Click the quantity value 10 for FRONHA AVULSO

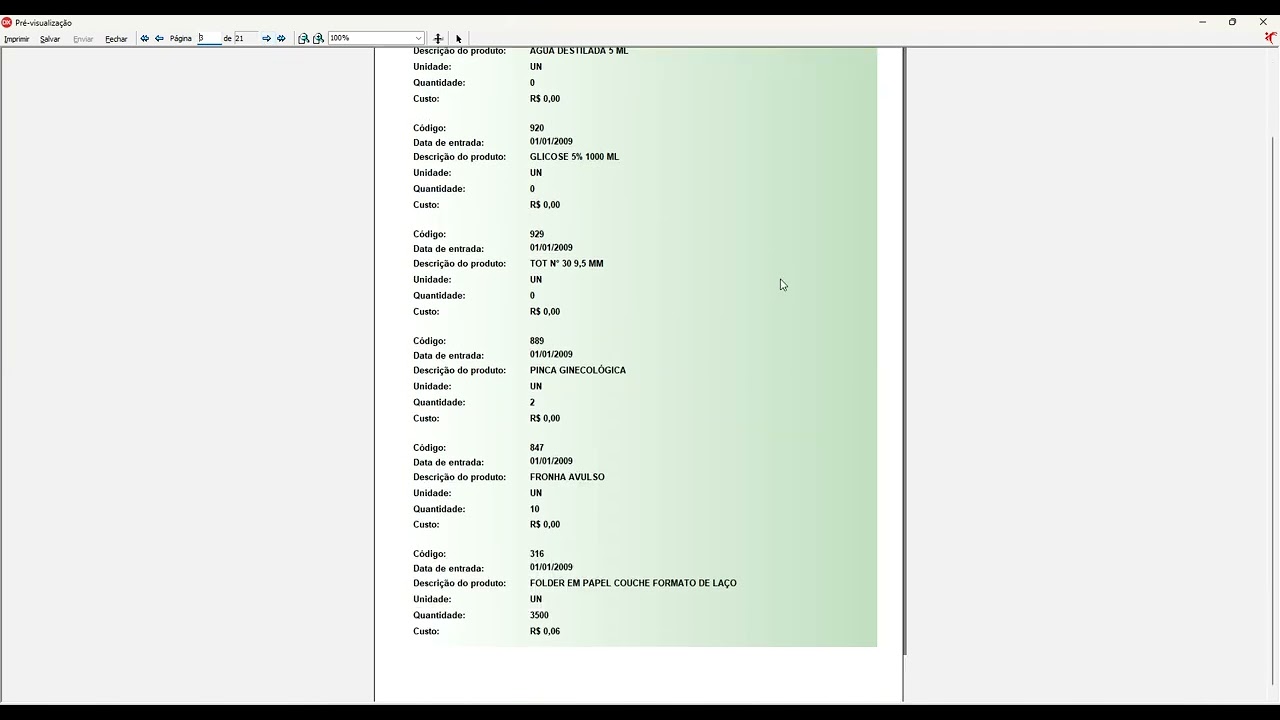pyautogui.click(x=534, y=509)
